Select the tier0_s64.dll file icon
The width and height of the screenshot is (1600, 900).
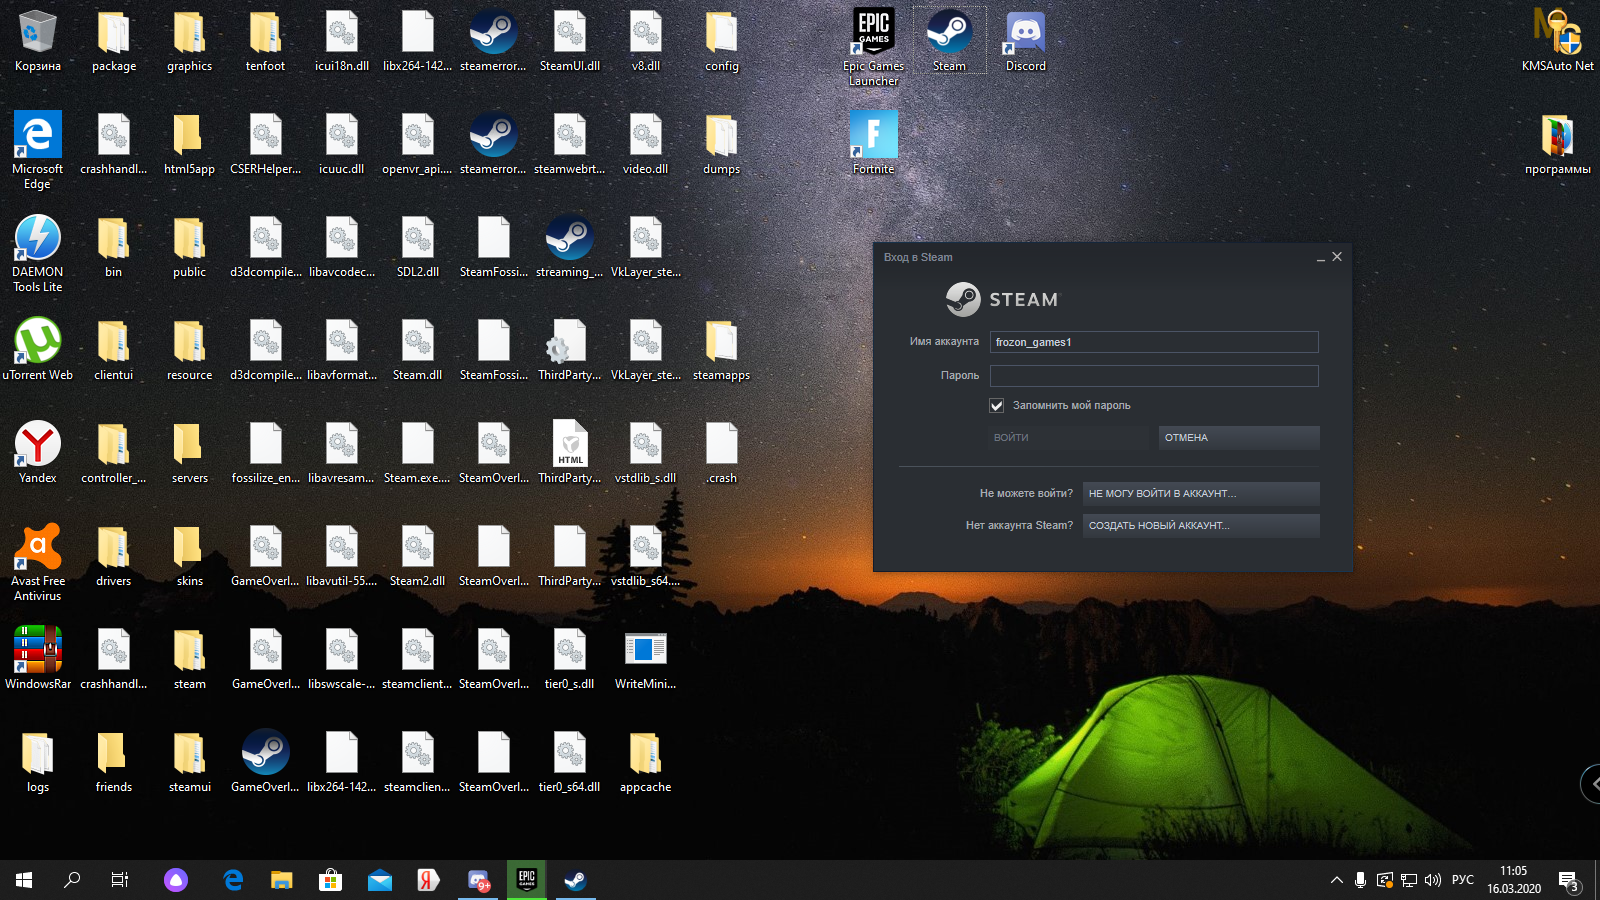point(569,761)
